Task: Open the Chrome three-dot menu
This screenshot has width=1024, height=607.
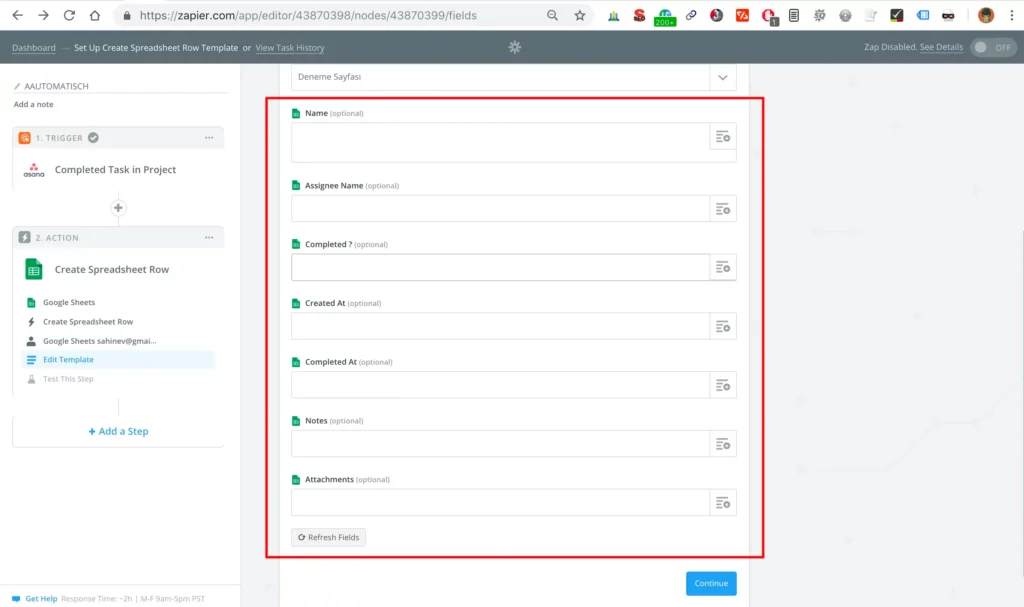Action: click(1012, 15)
